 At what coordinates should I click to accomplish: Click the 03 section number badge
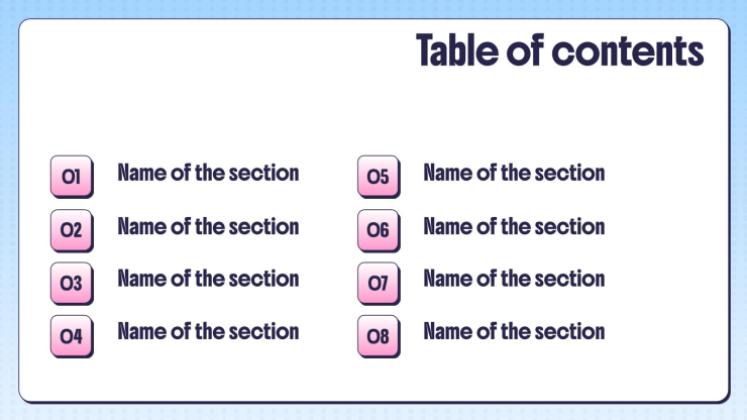[x=71, y=283]
